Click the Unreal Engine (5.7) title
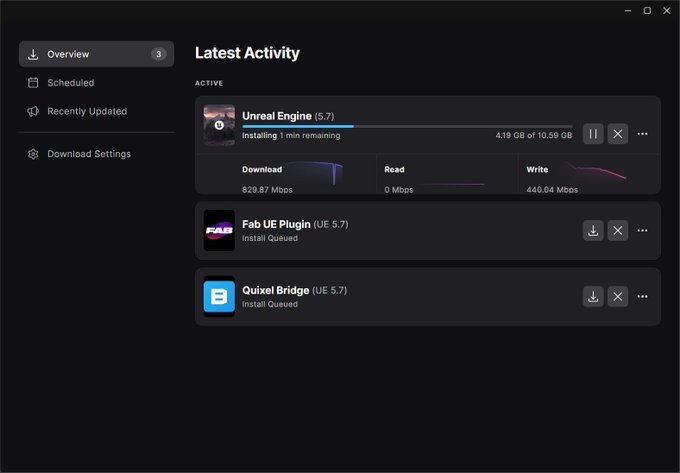680x473 pixels. pos(288,116)
